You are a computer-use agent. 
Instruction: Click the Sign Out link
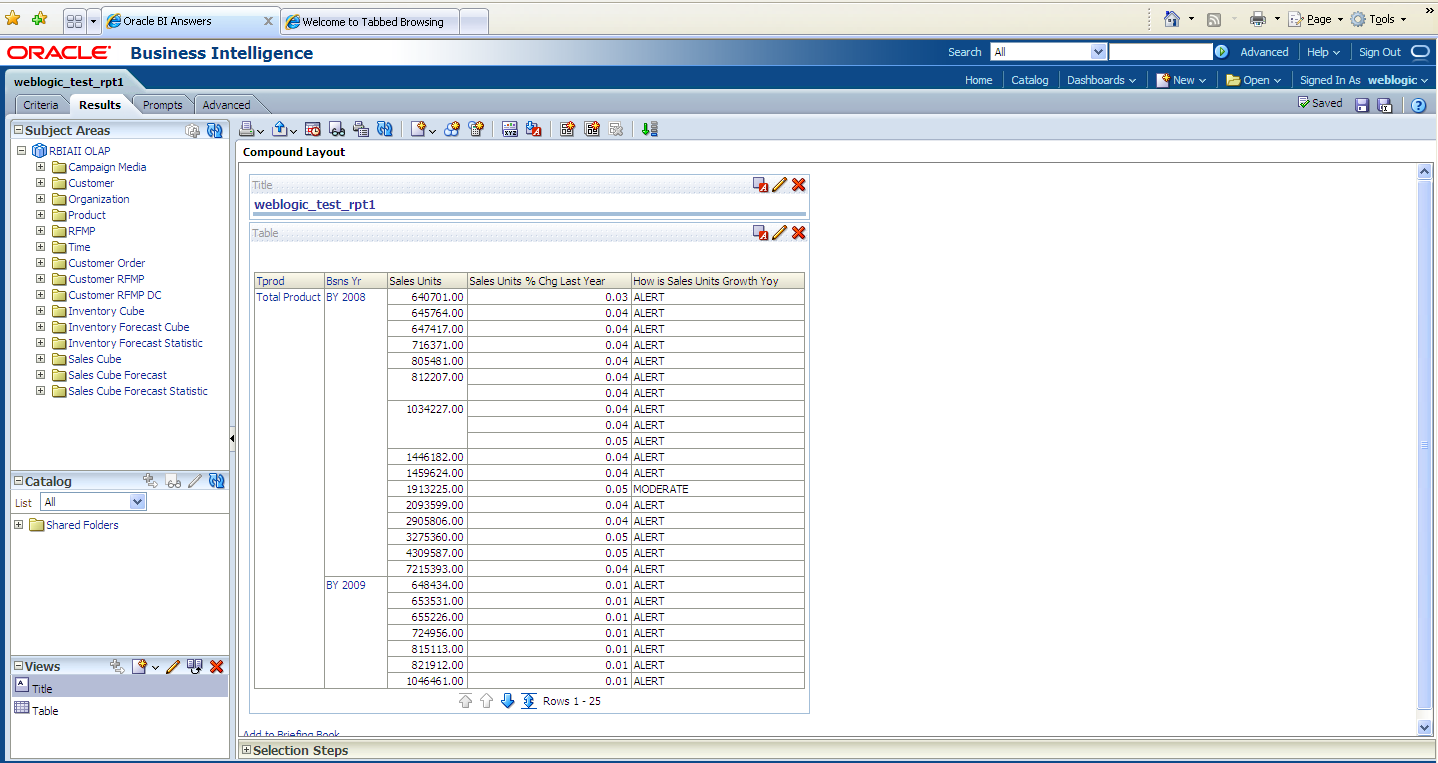(x=1379, y=52)
